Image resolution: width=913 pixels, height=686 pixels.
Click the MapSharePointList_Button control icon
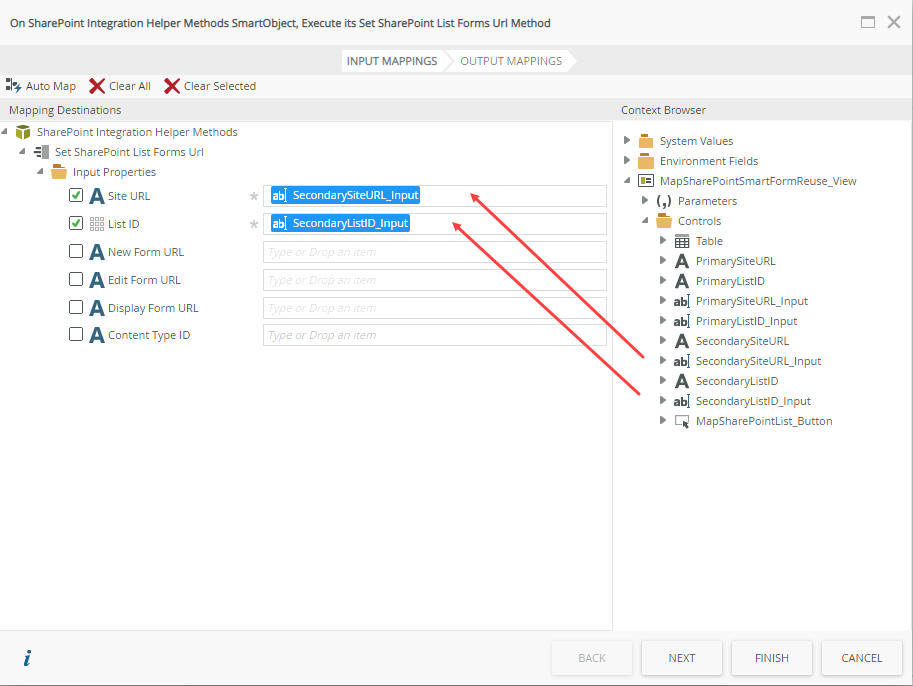coord(682,421)
